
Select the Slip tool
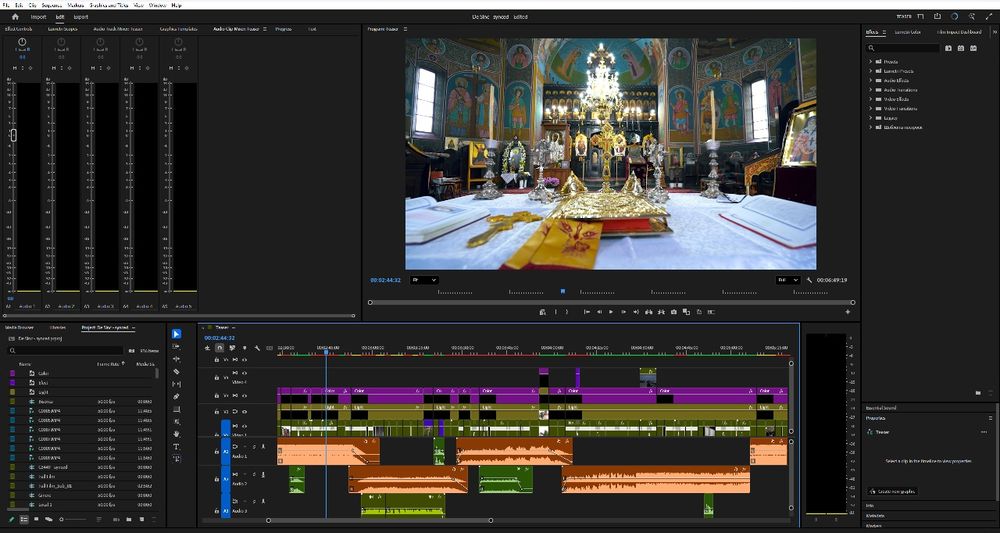[177, 384]
